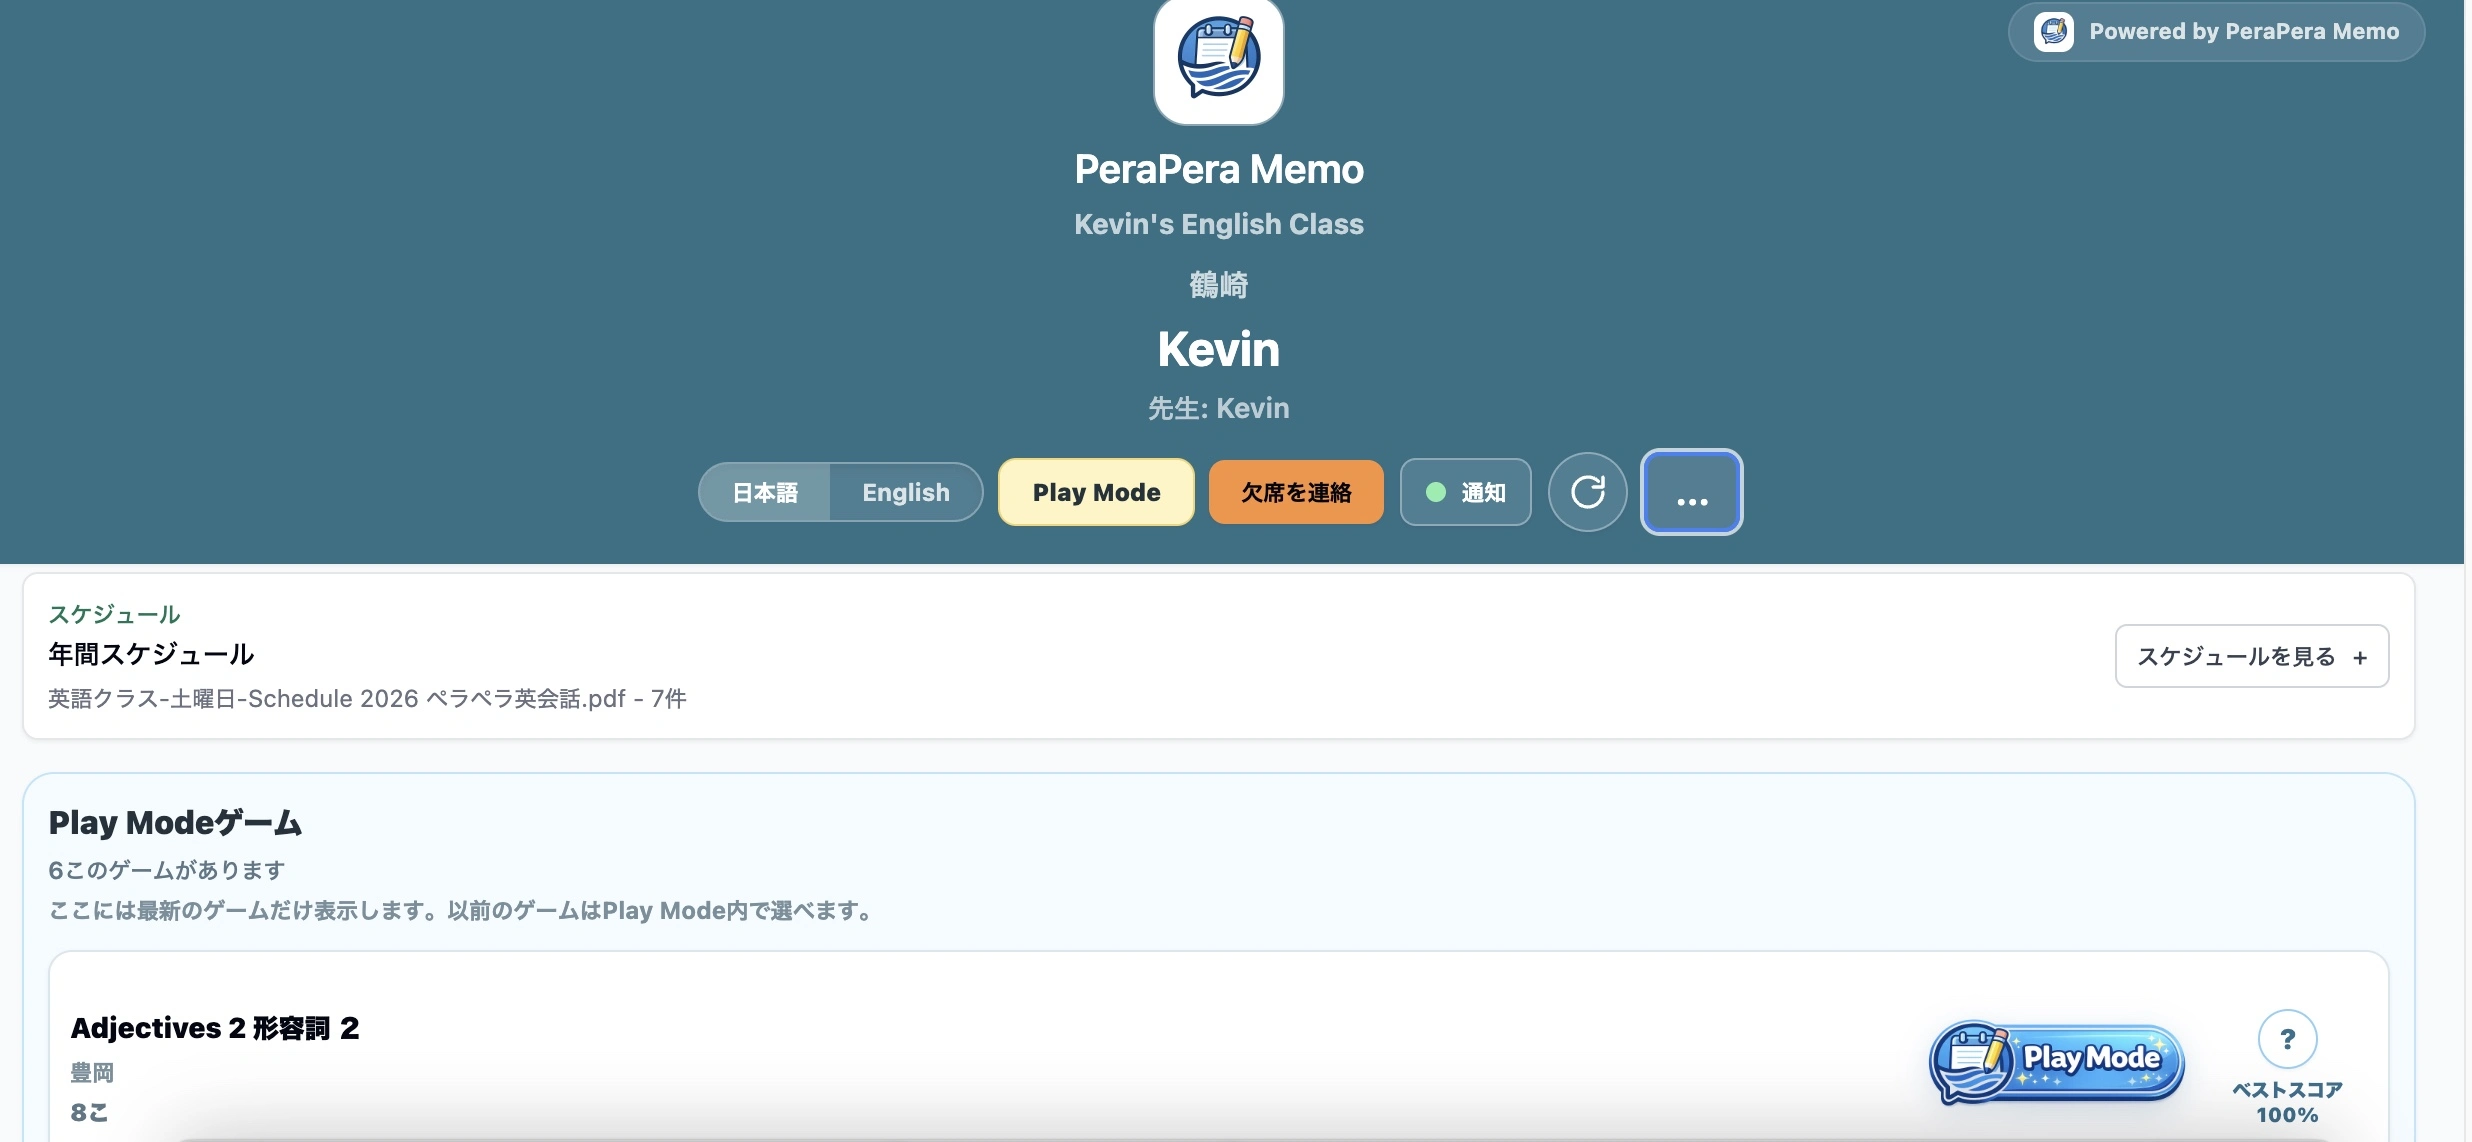Launch Play Mode for Adjectives 2 game
The width and height of the screenshot is (2472, 1142).
click(2056, 1062)
